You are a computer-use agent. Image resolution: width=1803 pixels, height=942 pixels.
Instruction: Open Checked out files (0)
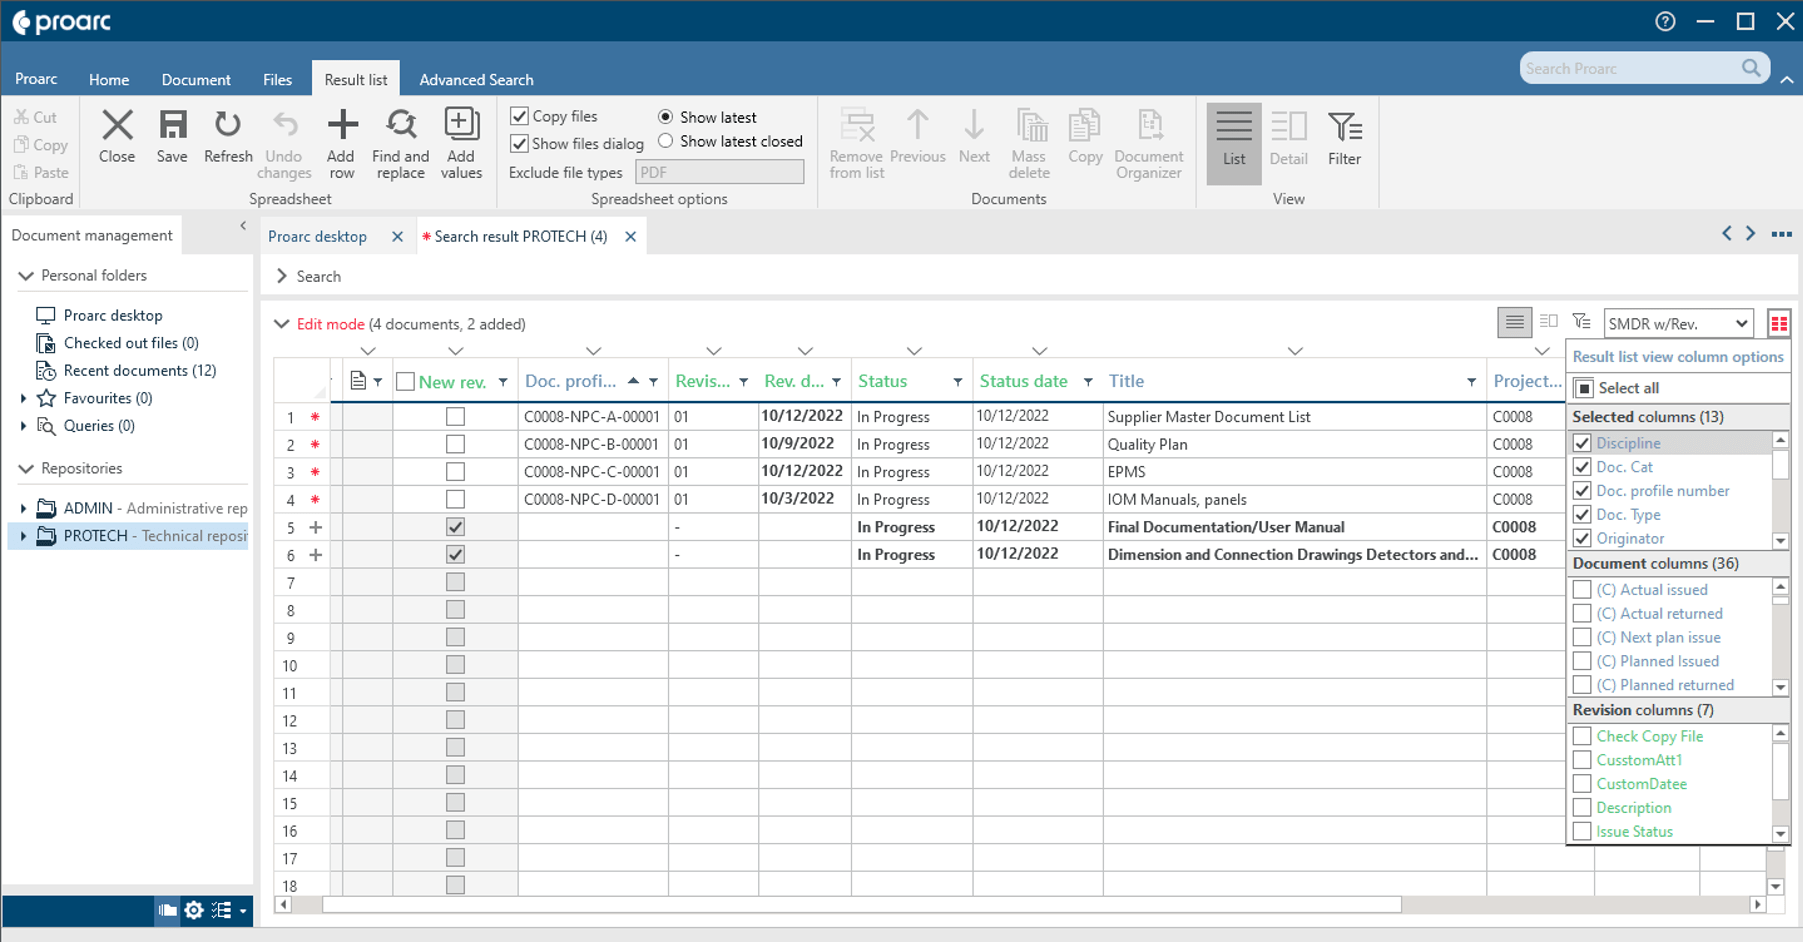pyautogui.click(x=131, y=343)
